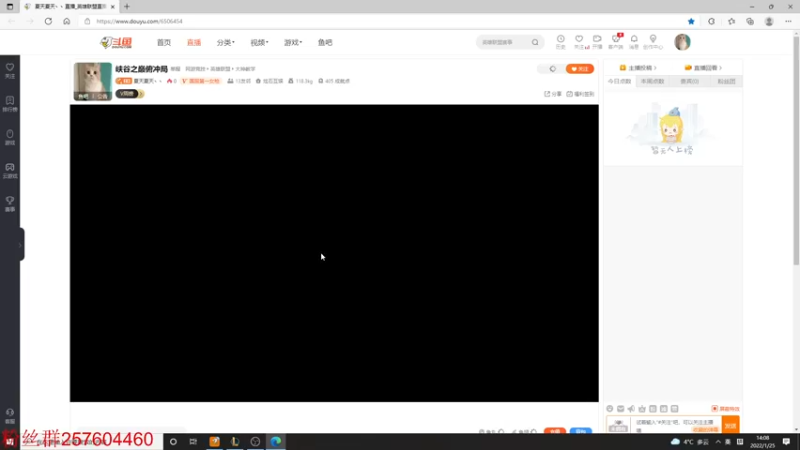Open the Windows Task View taskbar icon

pyautogui.click(x=193, y=441)
